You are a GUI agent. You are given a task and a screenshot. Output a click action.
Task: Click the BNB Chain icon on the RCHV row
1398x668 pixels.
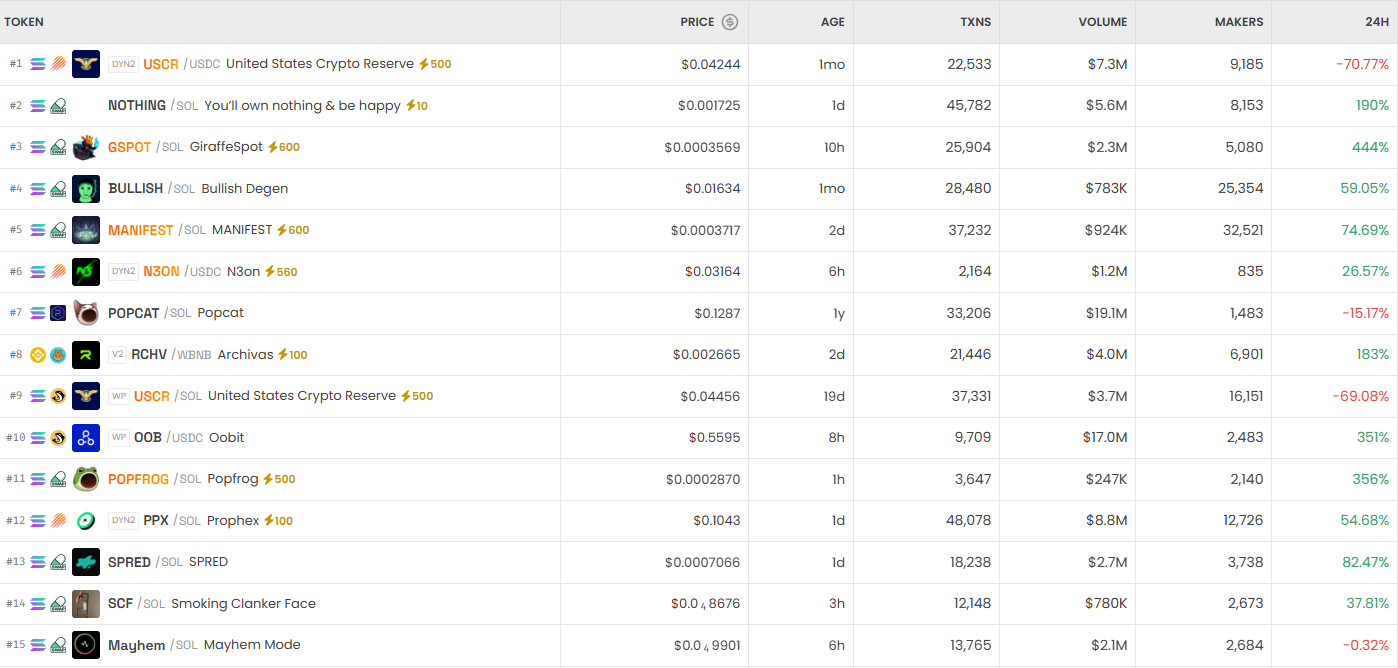[x=36, y=354]
